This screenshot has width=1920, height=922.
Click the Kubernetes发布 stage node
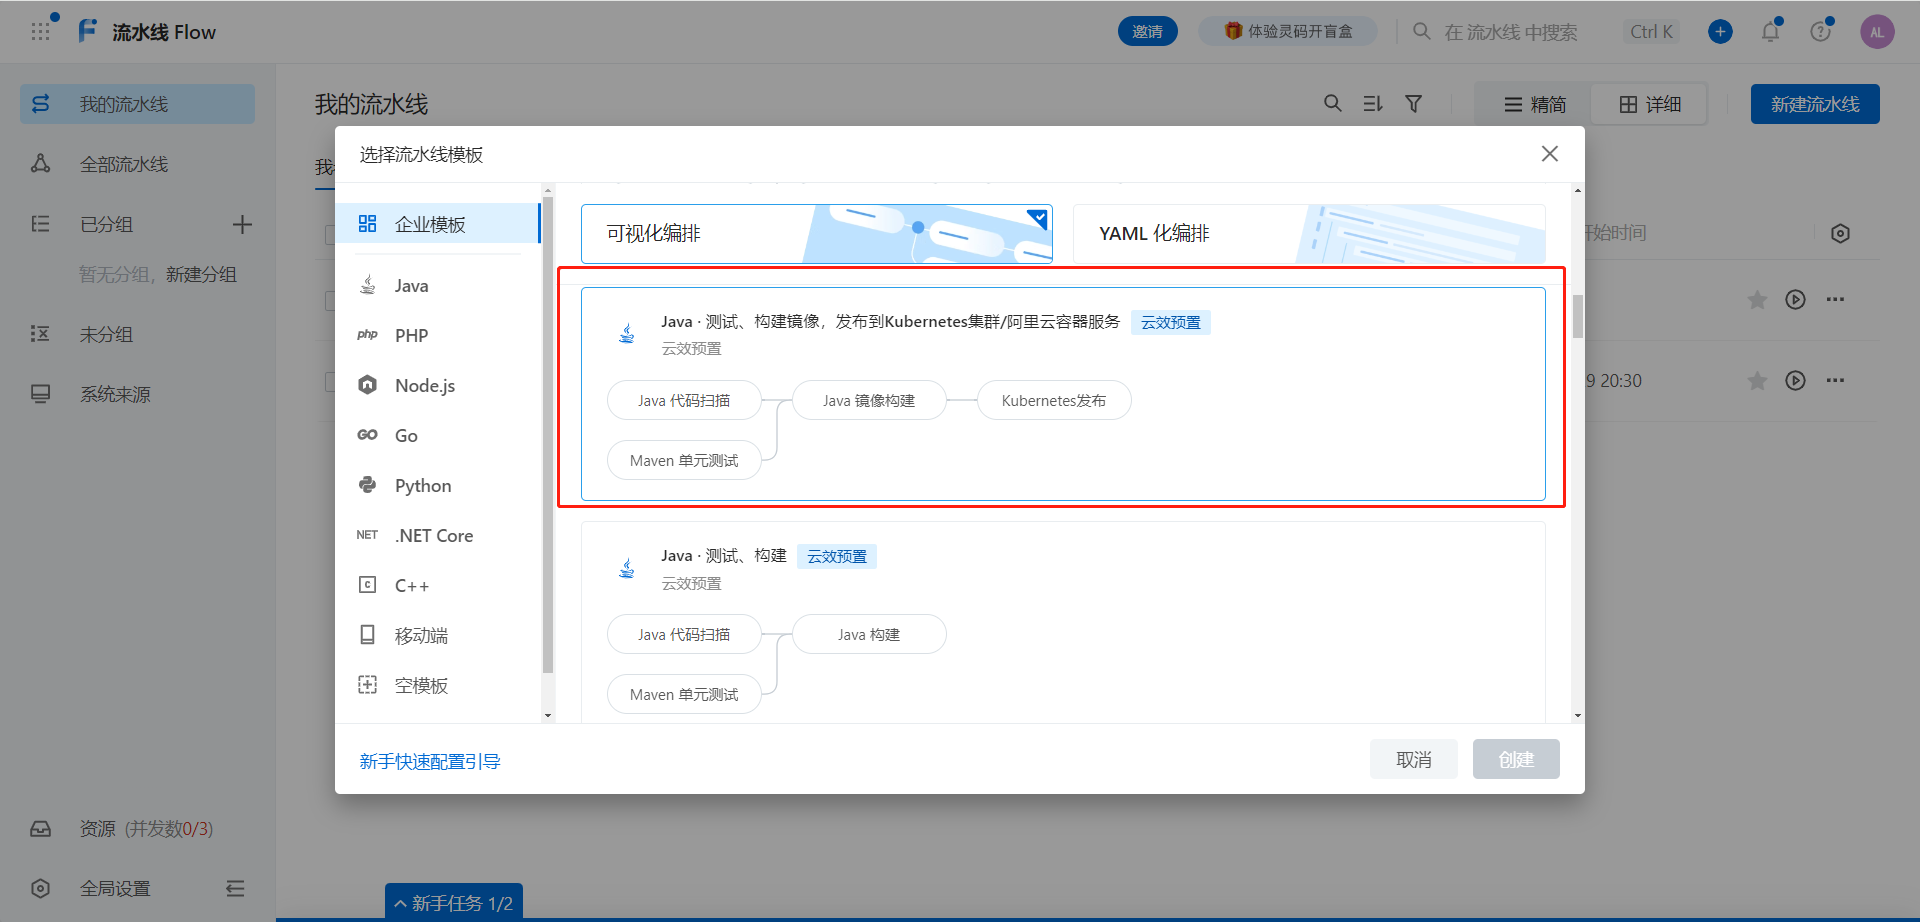(1054, 400)
